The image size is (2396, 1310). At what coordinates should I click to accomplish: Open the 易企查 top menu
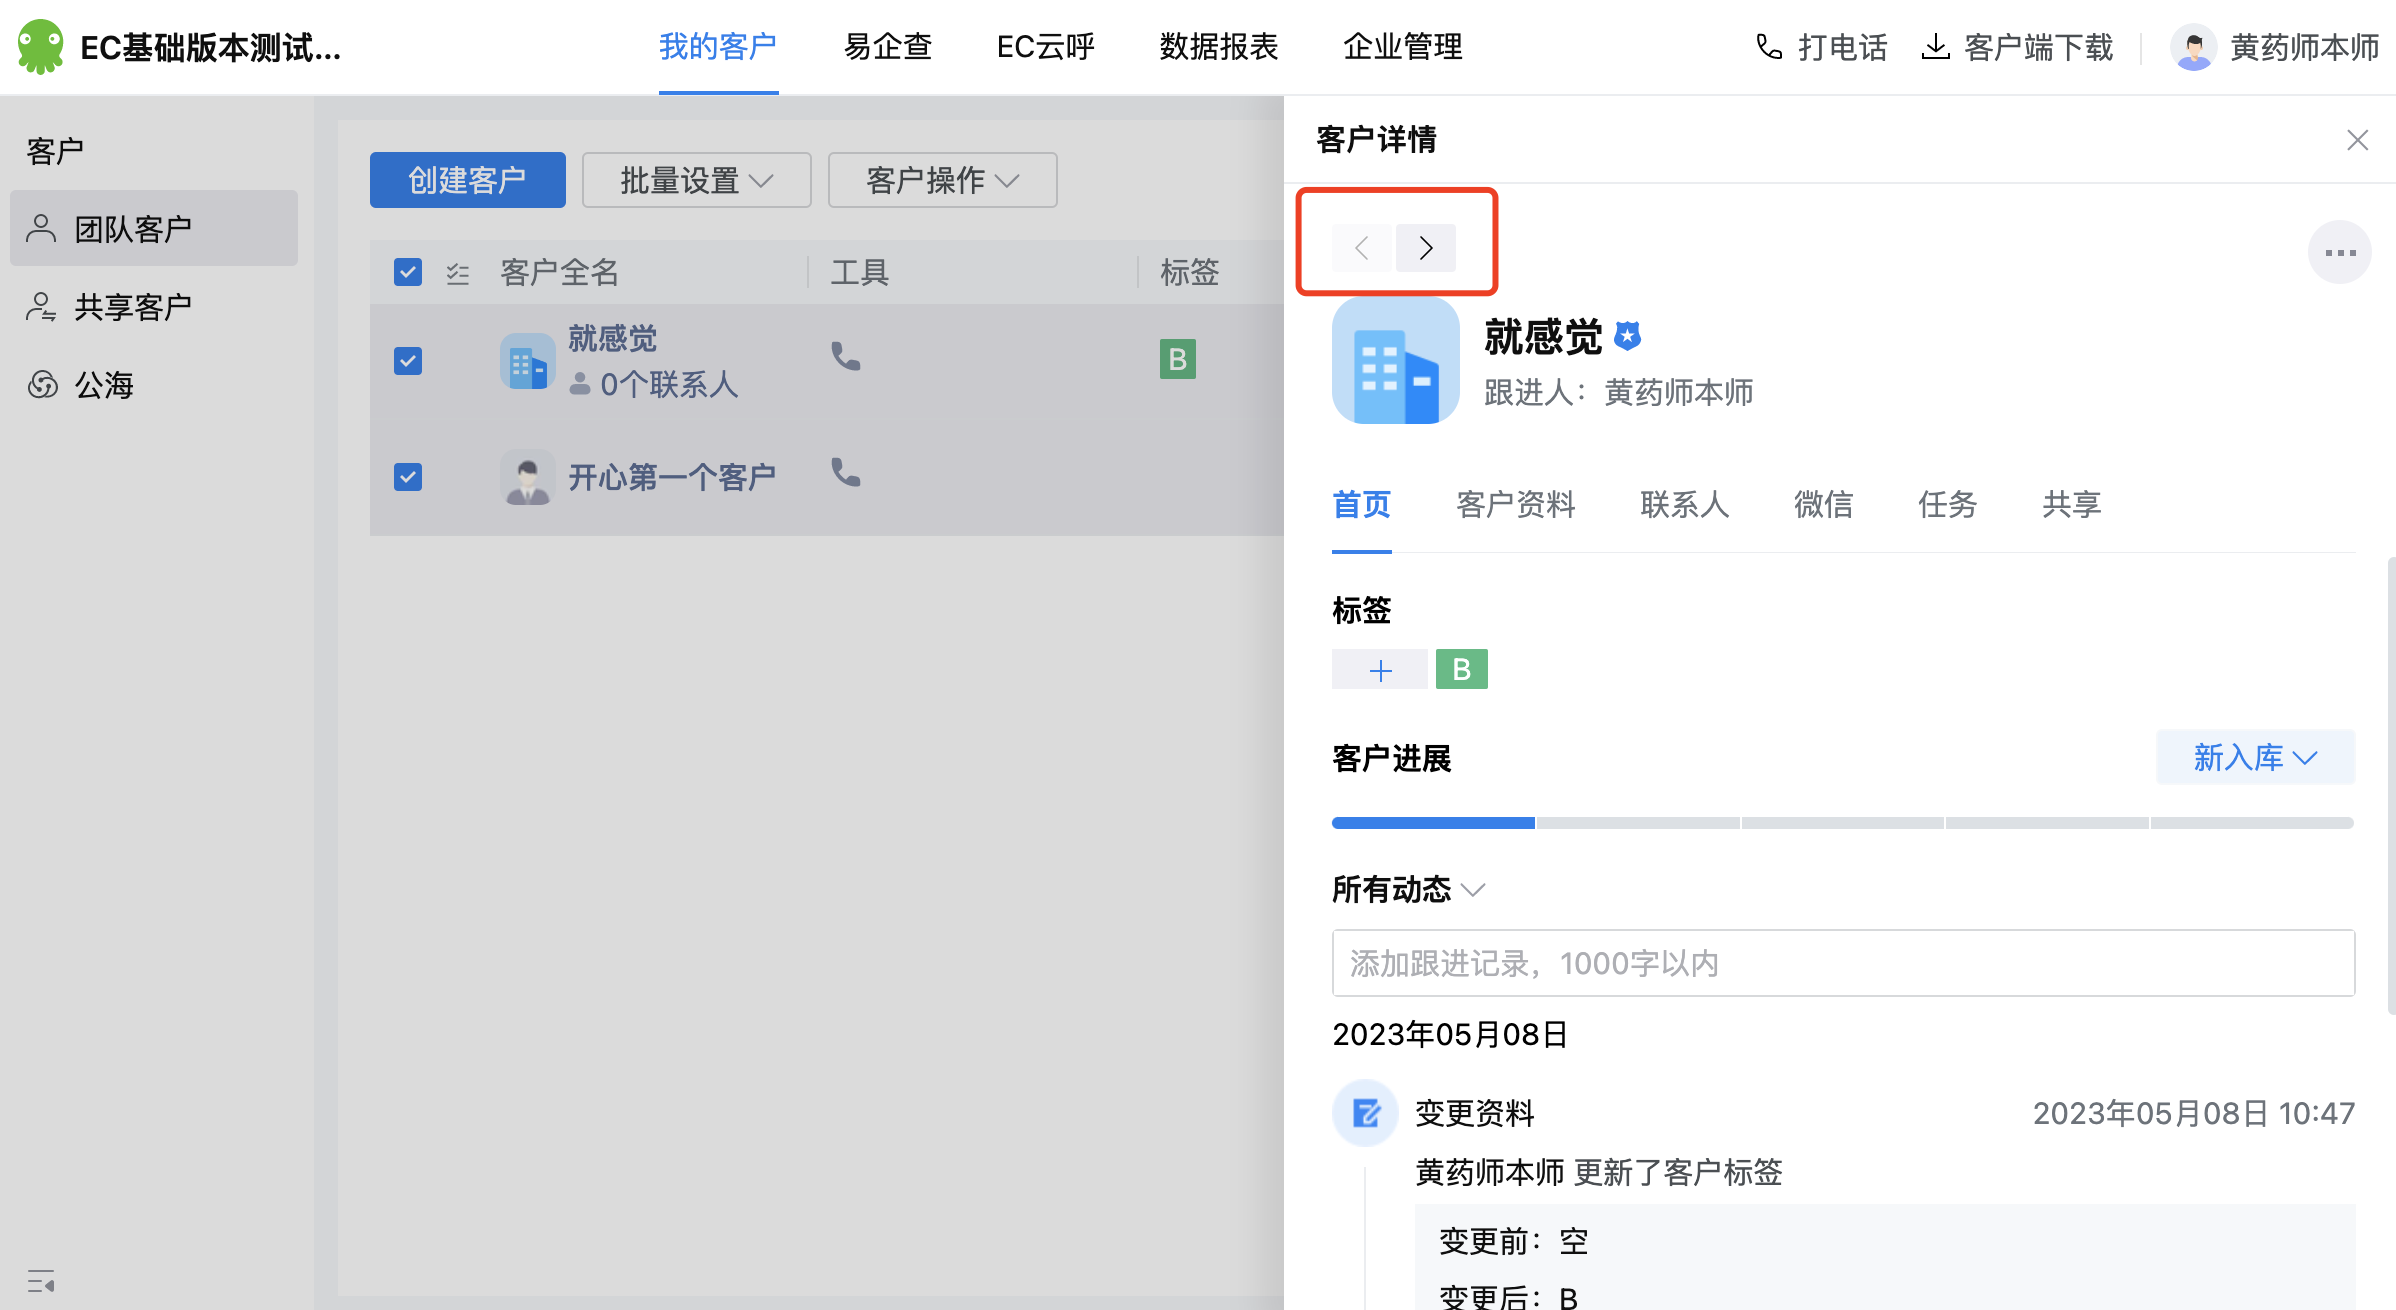point(888,47)
